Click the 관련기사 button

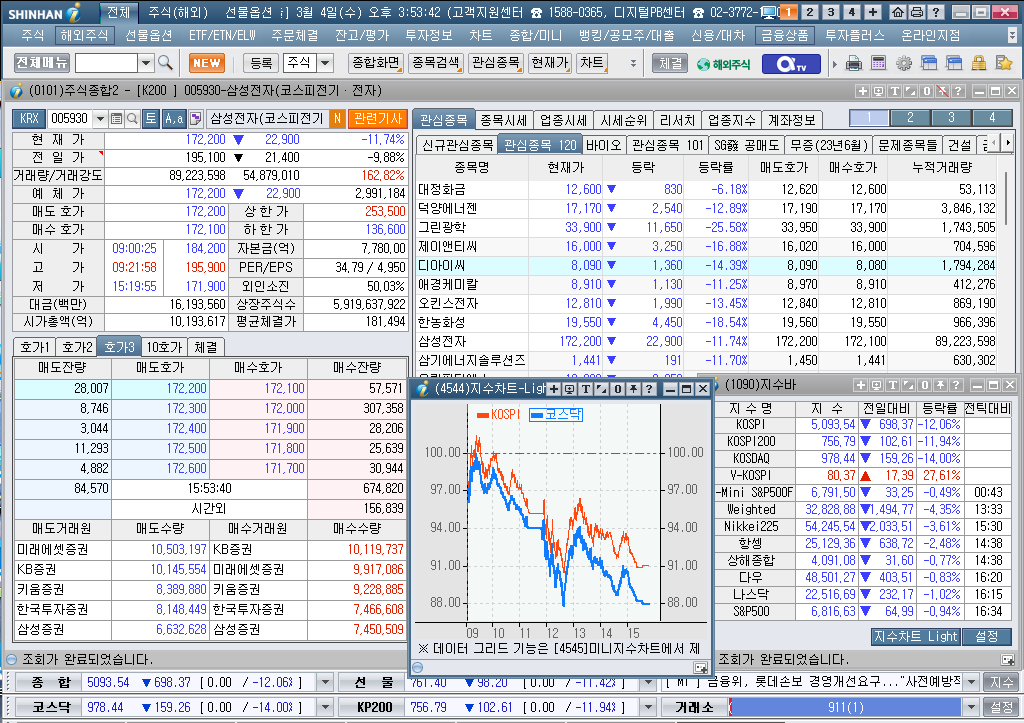pos(377,118)
